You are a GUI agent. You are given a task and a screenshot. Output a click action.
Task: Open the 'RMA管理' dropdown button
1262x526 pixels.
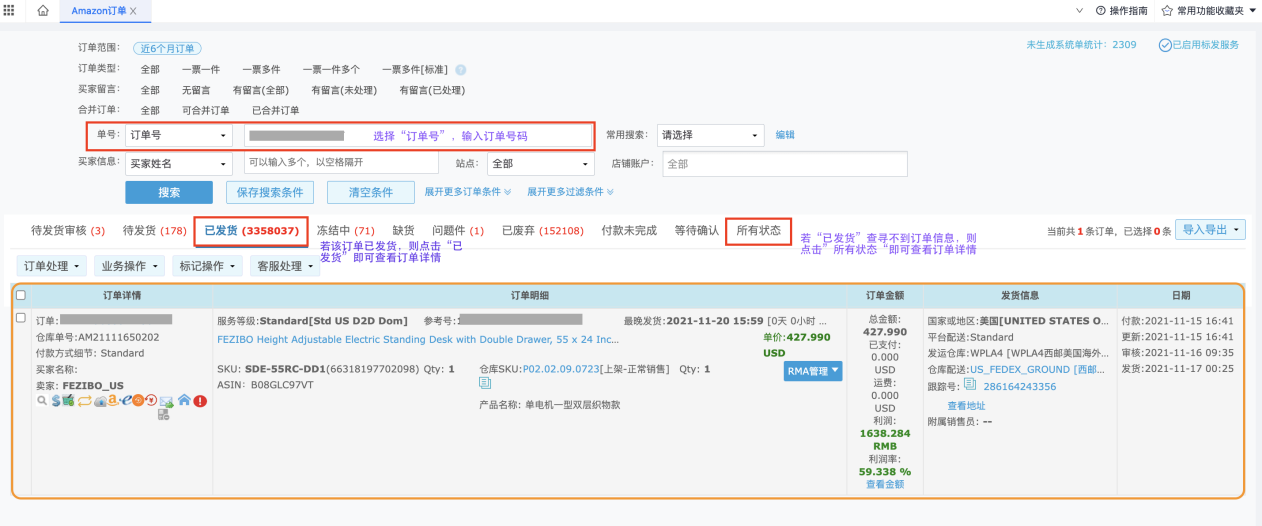tap(812, 371)
